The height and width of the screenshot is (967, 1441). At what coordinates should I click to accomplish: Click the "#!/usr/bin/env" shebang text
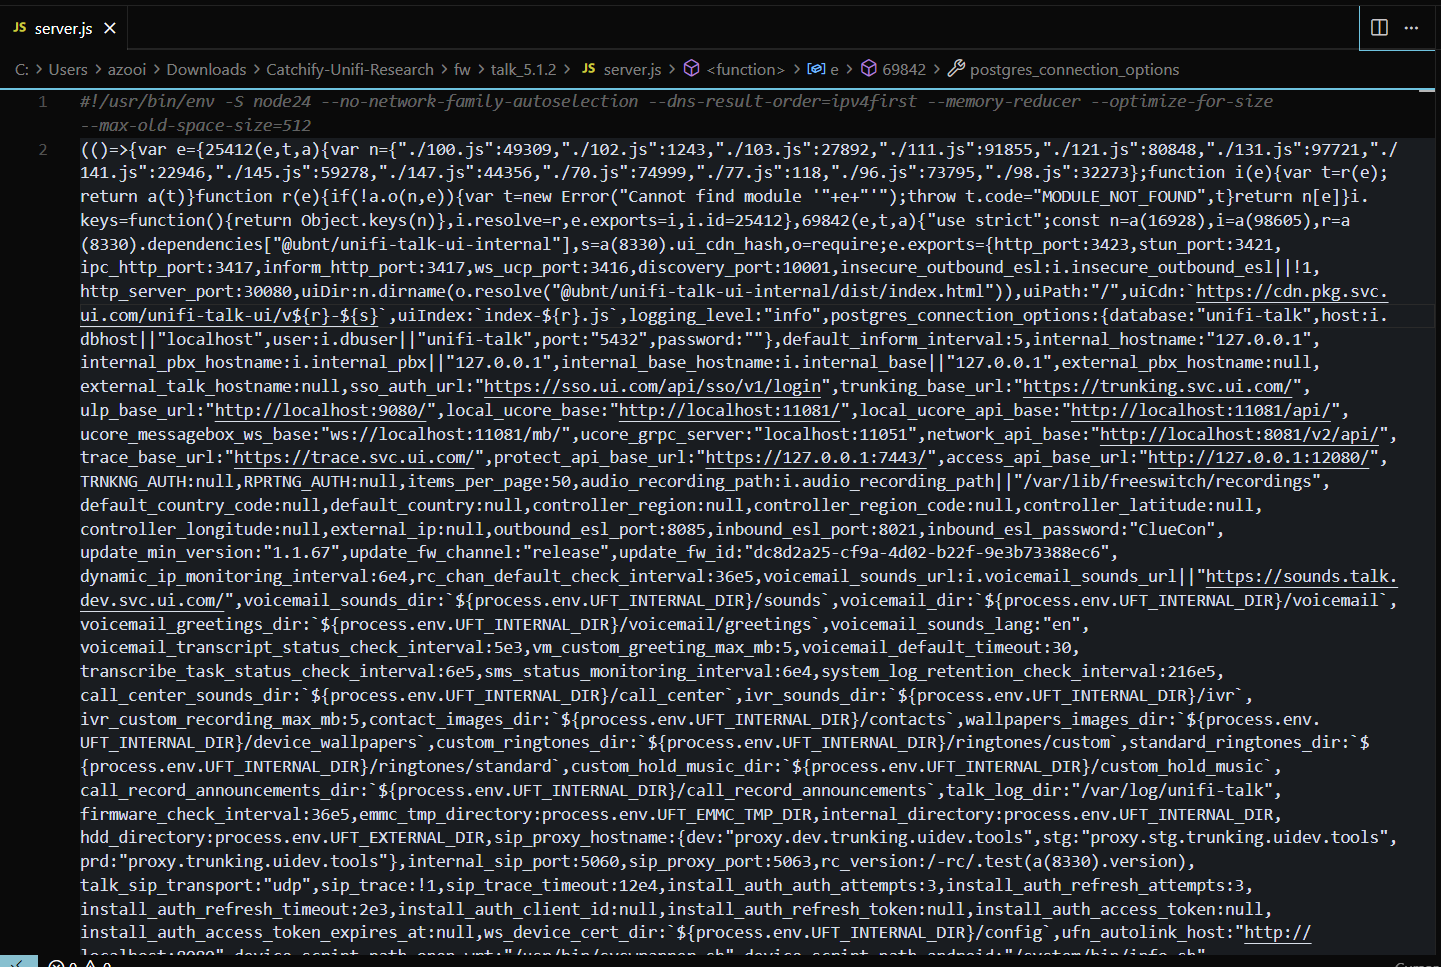pos(147,102)
